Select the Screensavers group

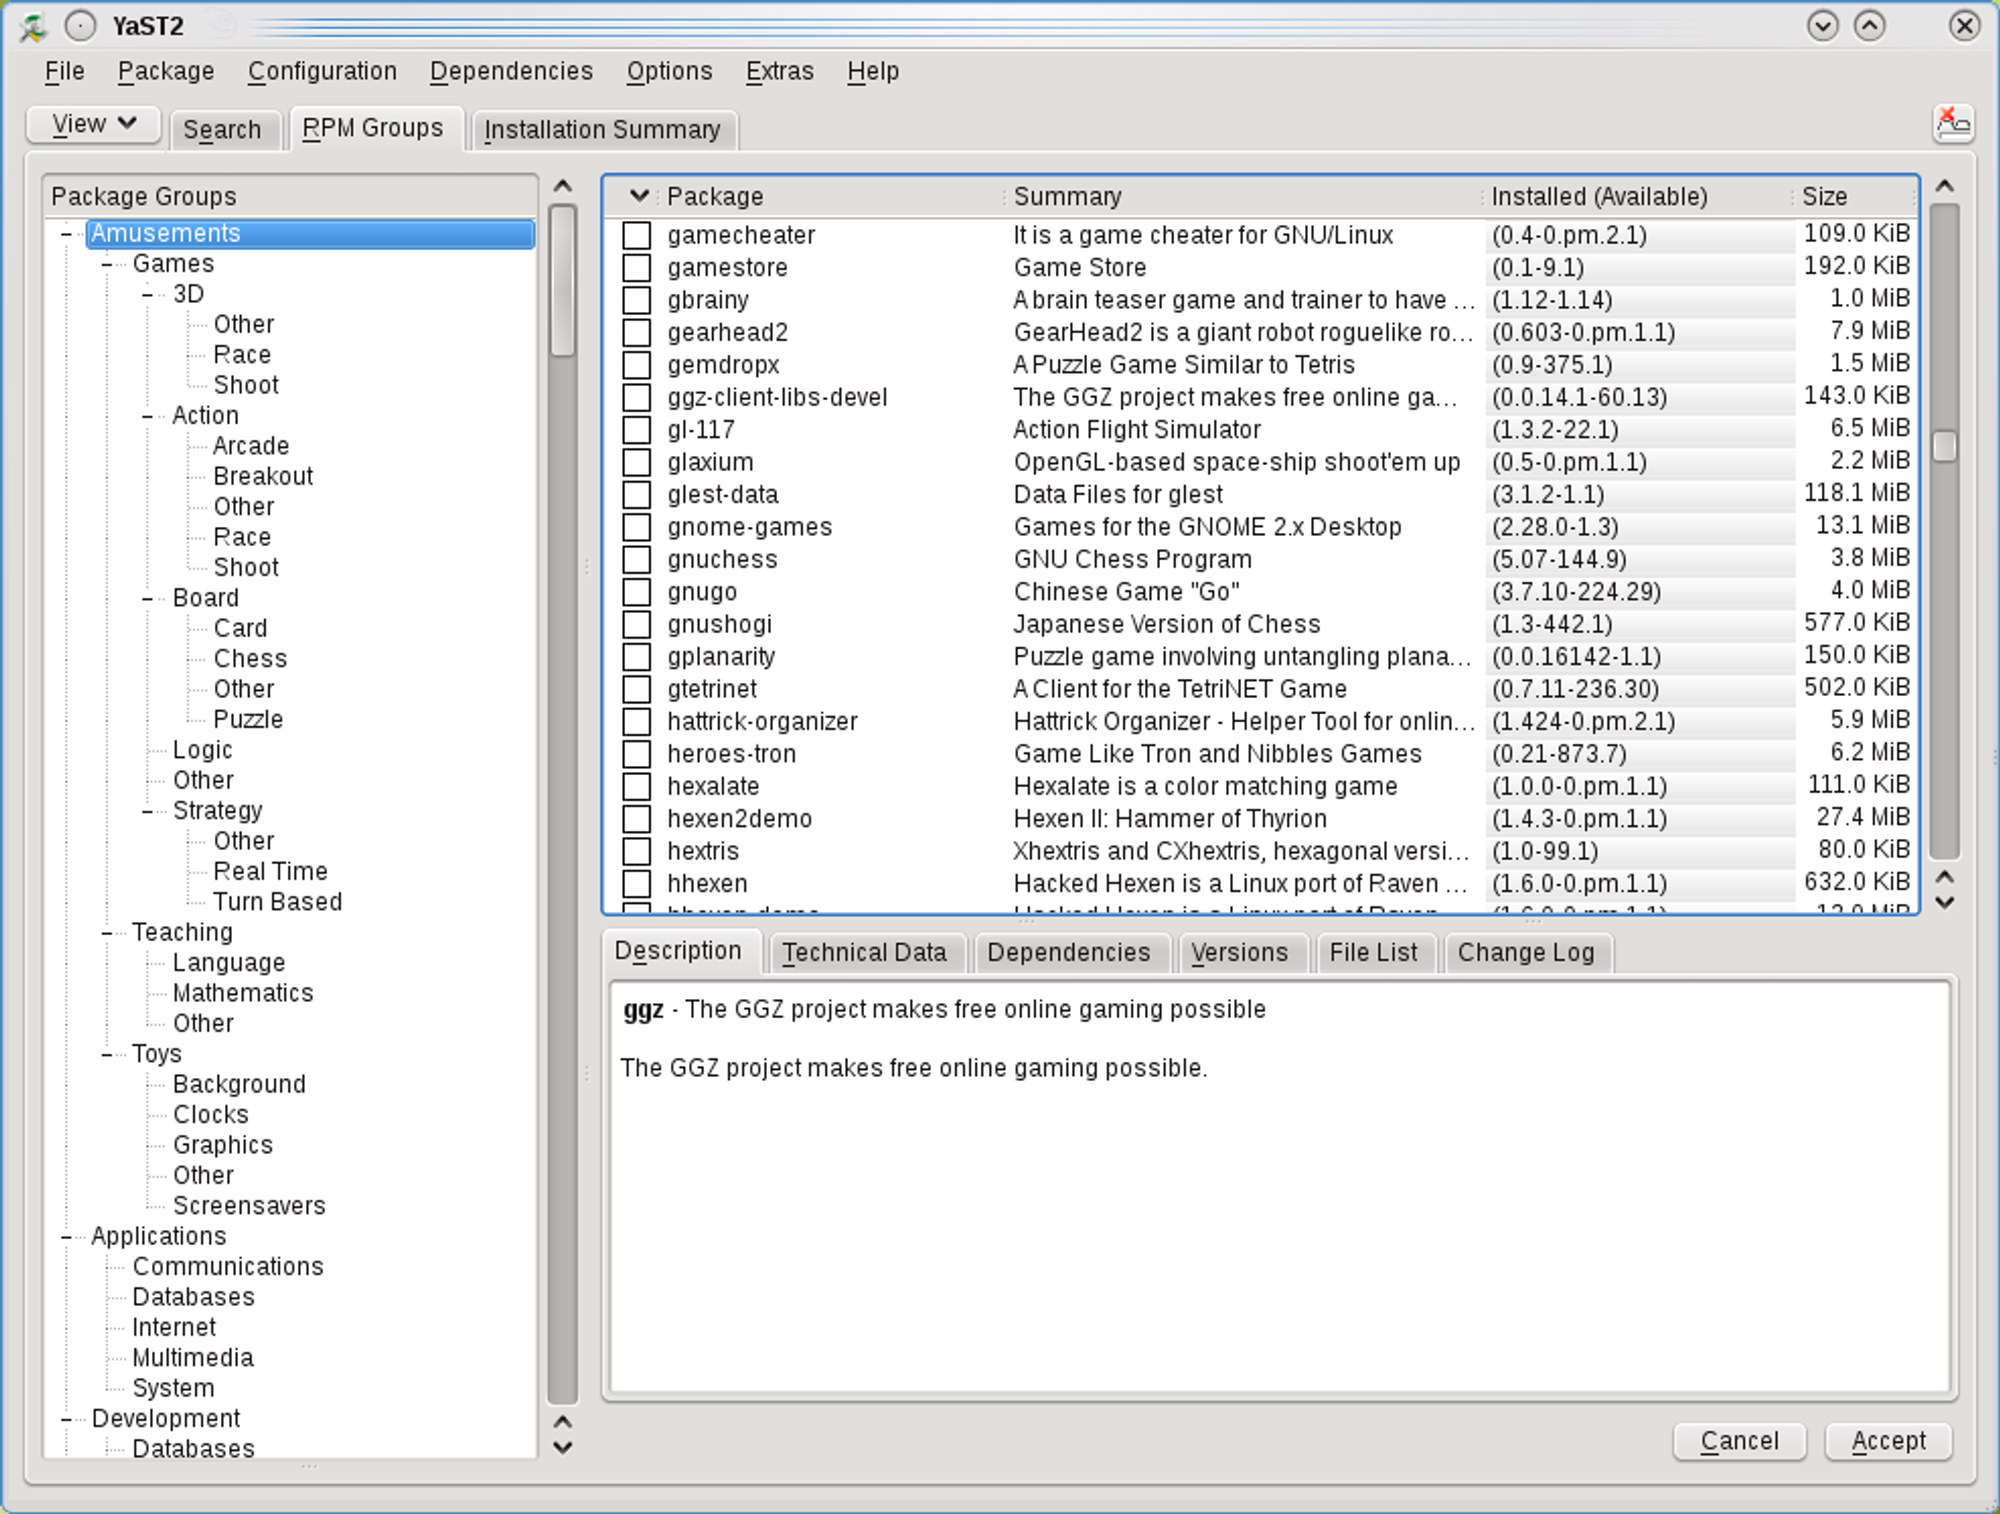coord(249,1206)
